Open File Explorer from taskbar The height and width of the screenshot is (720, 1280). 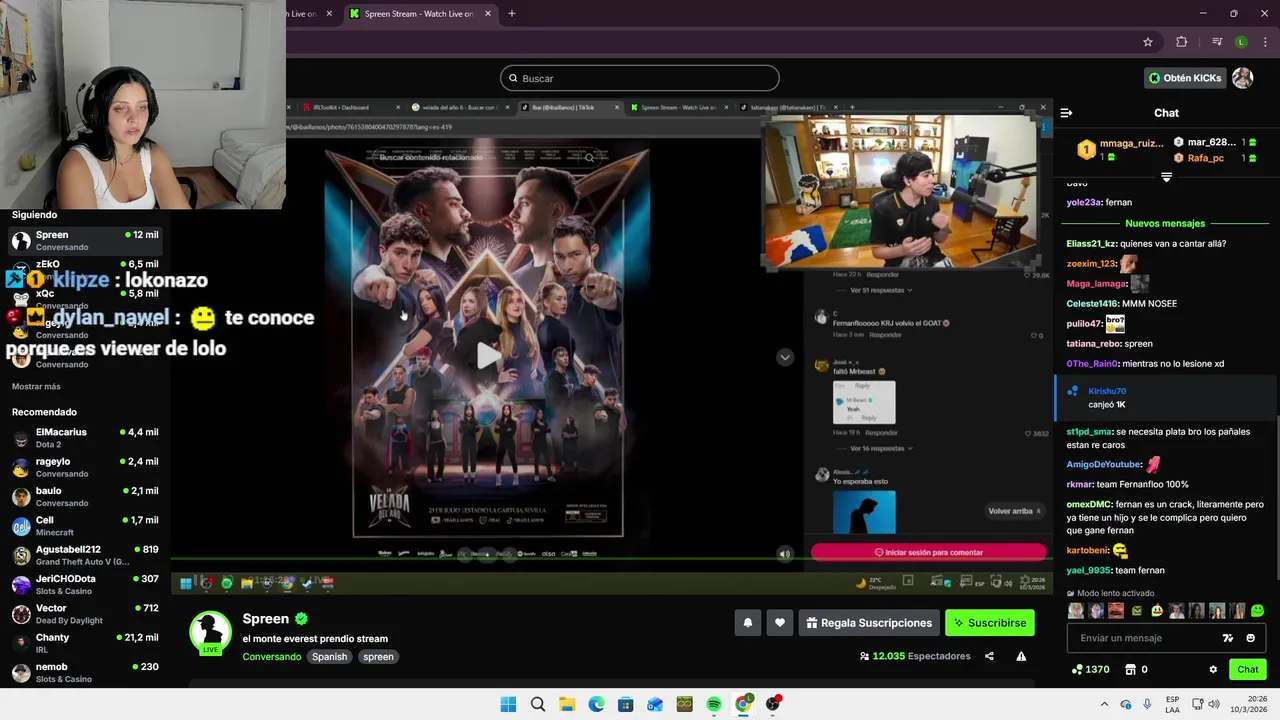coord(567,704)
